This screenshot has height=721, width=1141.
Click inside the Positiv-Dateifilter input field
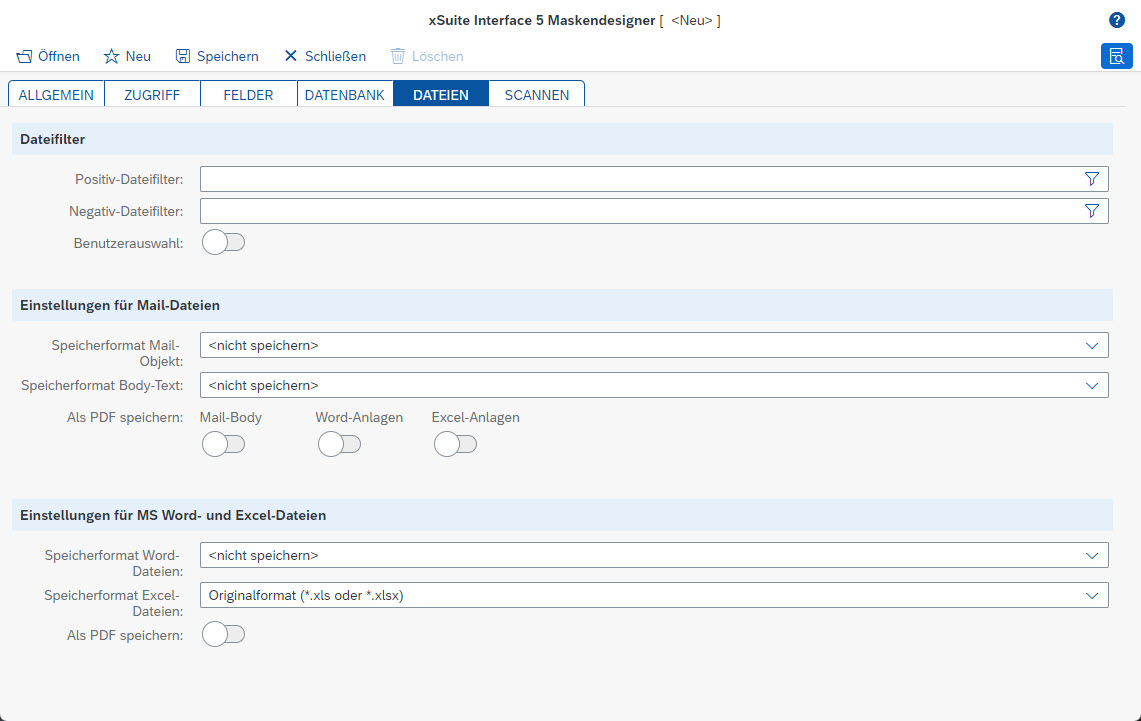pyautogui.click(x=600, y=179)
